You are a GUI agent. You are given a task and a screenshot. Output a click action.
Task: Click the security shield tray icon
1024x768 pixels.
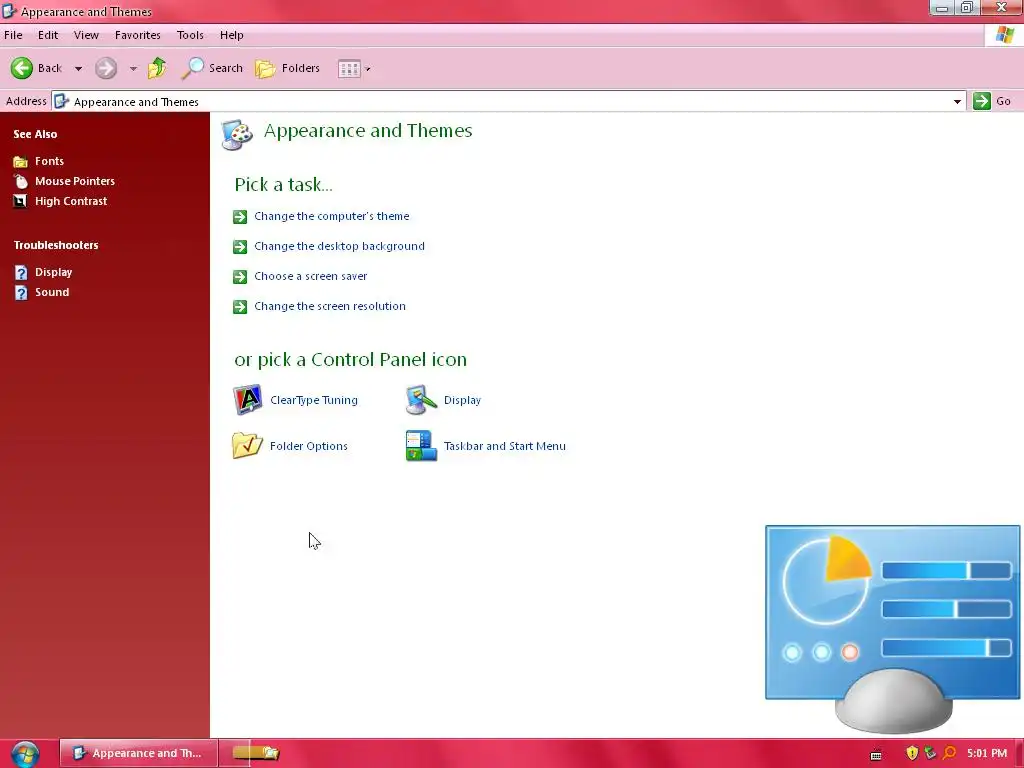click(912, 753)
